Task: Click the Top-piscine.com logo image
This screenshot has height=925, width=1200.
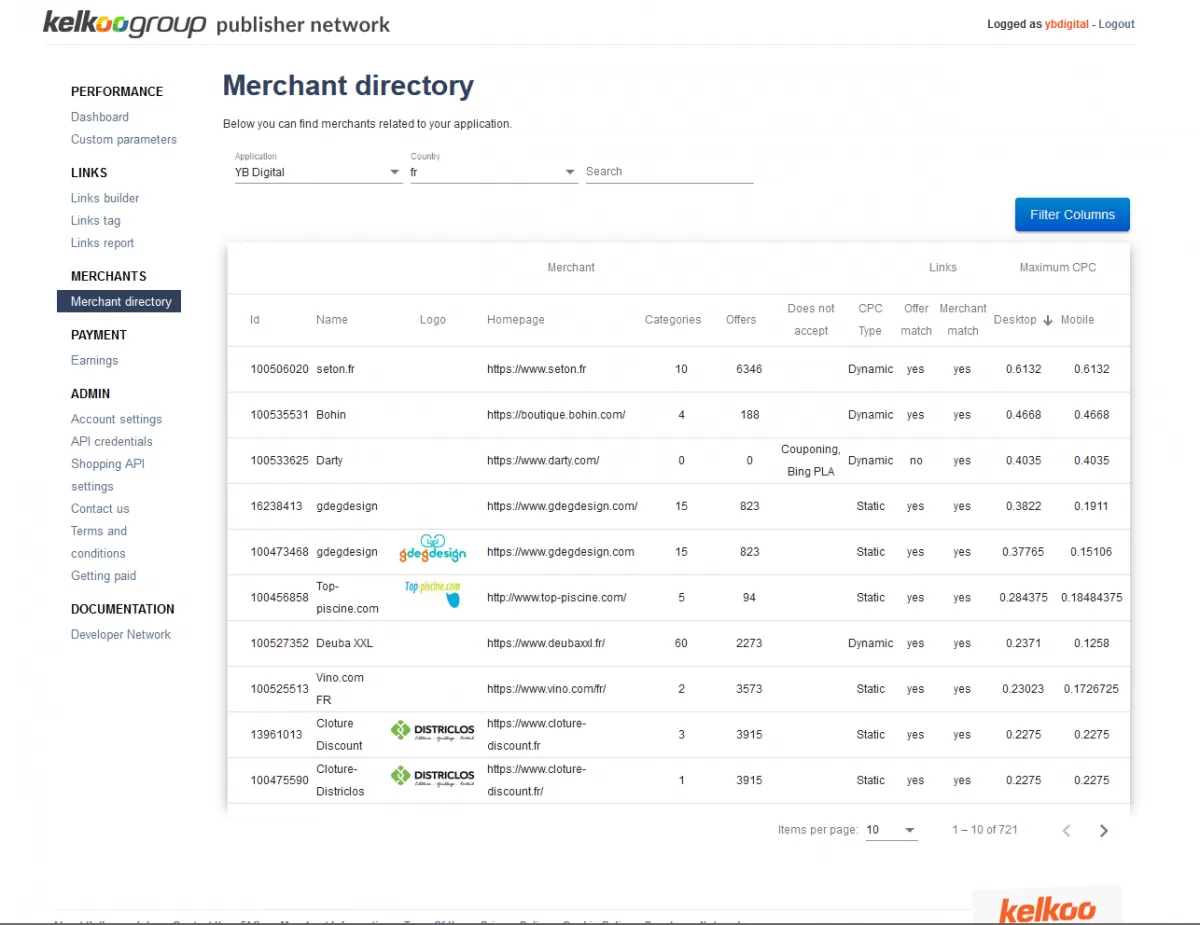Action: [433, 595]
